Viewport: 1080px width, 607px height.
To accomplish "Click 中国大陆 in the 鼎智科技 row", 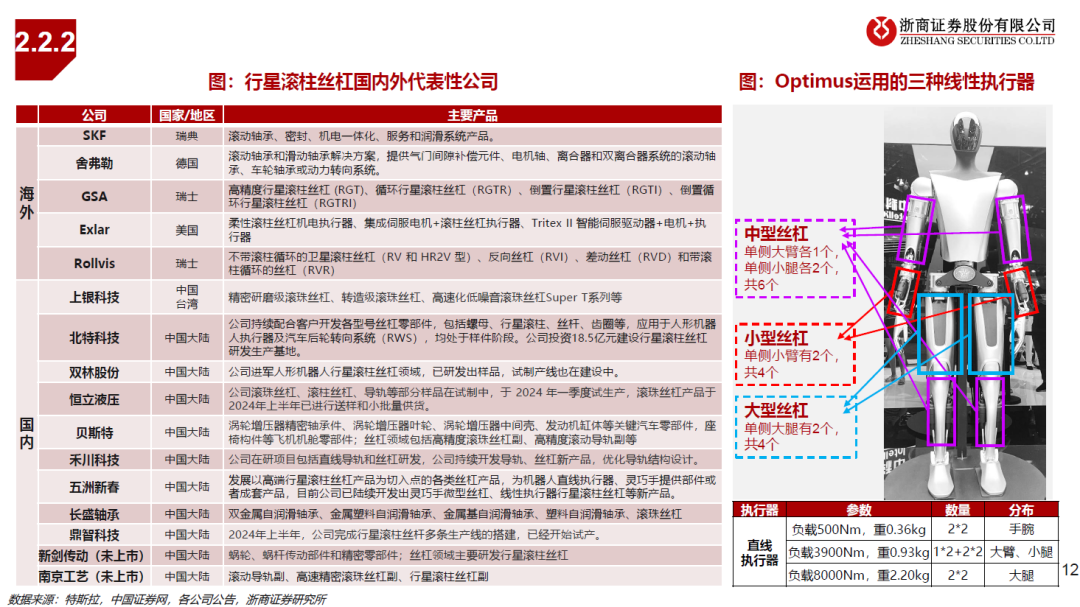I will 187,535.
